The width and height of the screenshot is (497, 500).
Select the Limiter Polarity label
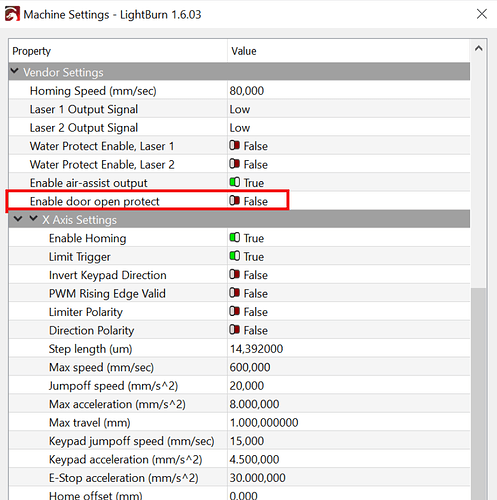click(x=86, y=312)
